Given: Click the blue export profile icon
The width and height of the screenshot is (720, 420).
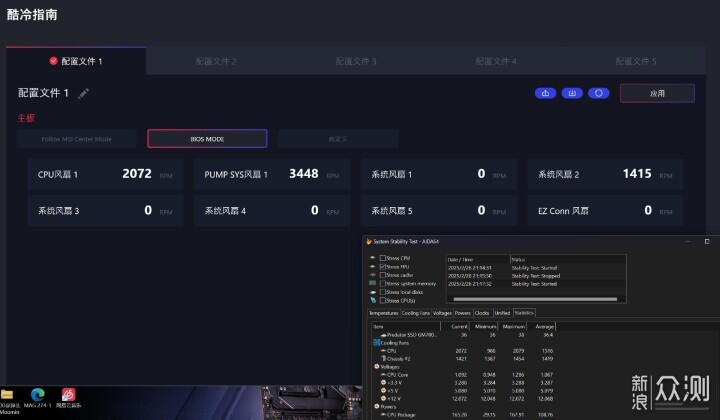Looking at the screenshot, I should tap(545, 93).
